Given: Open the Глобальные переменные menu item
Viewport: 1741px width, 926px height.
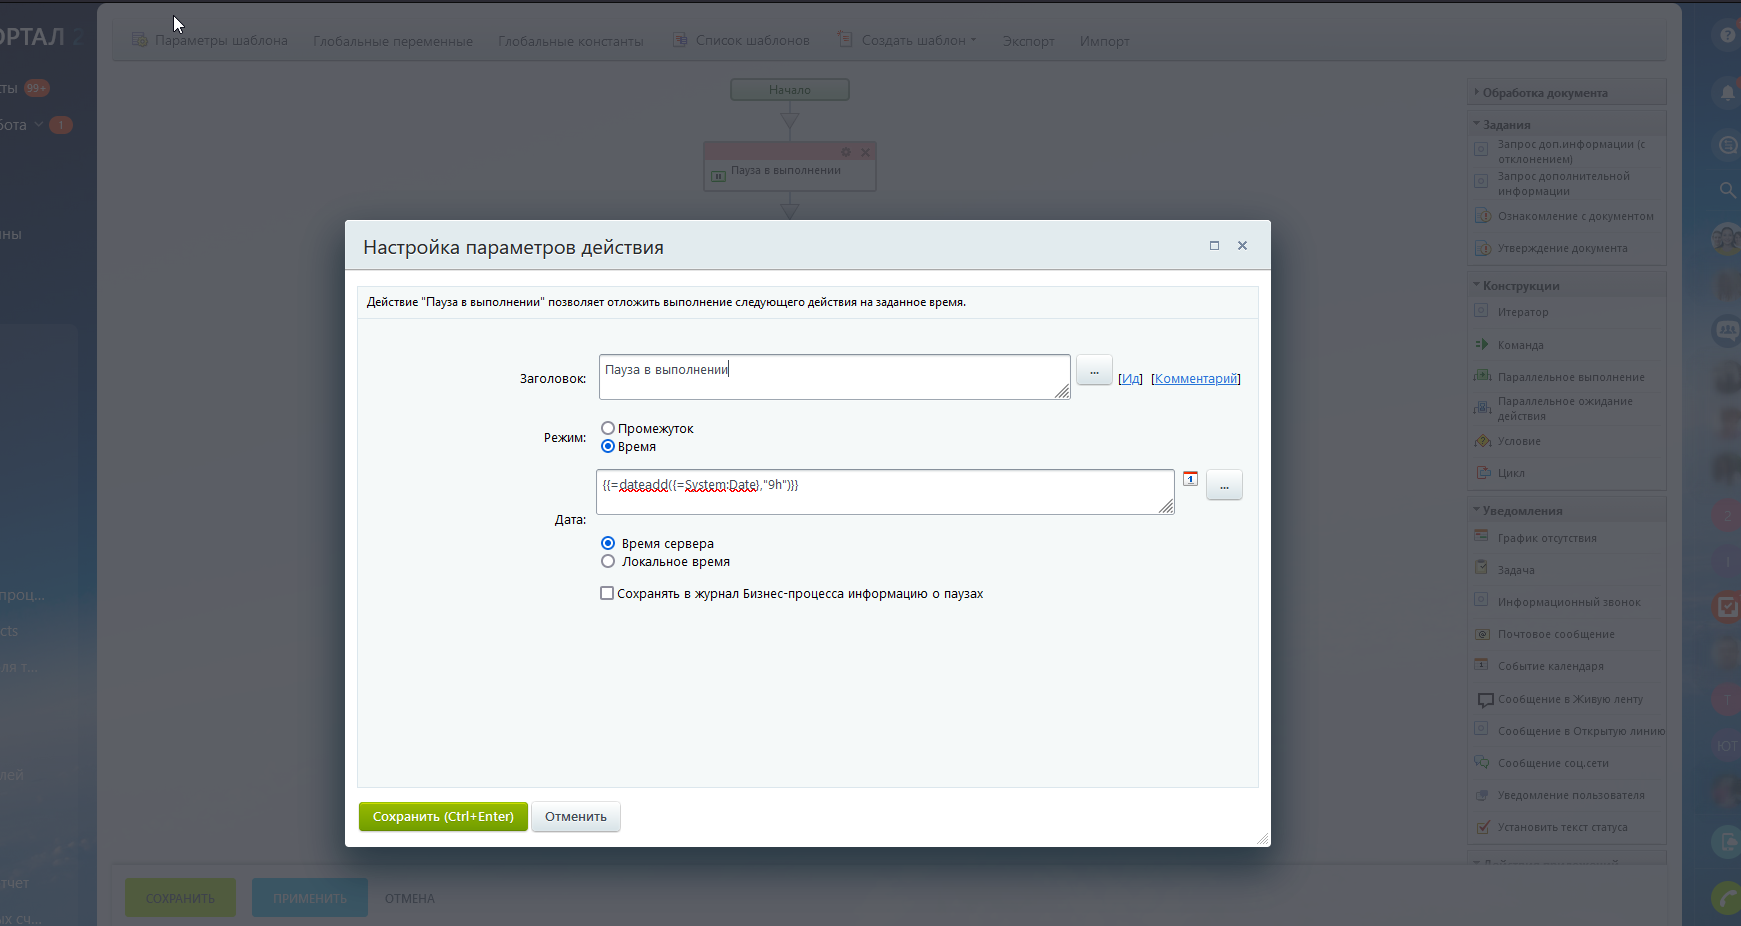Looking at the screenshot, I should click(x=392, y=41).
